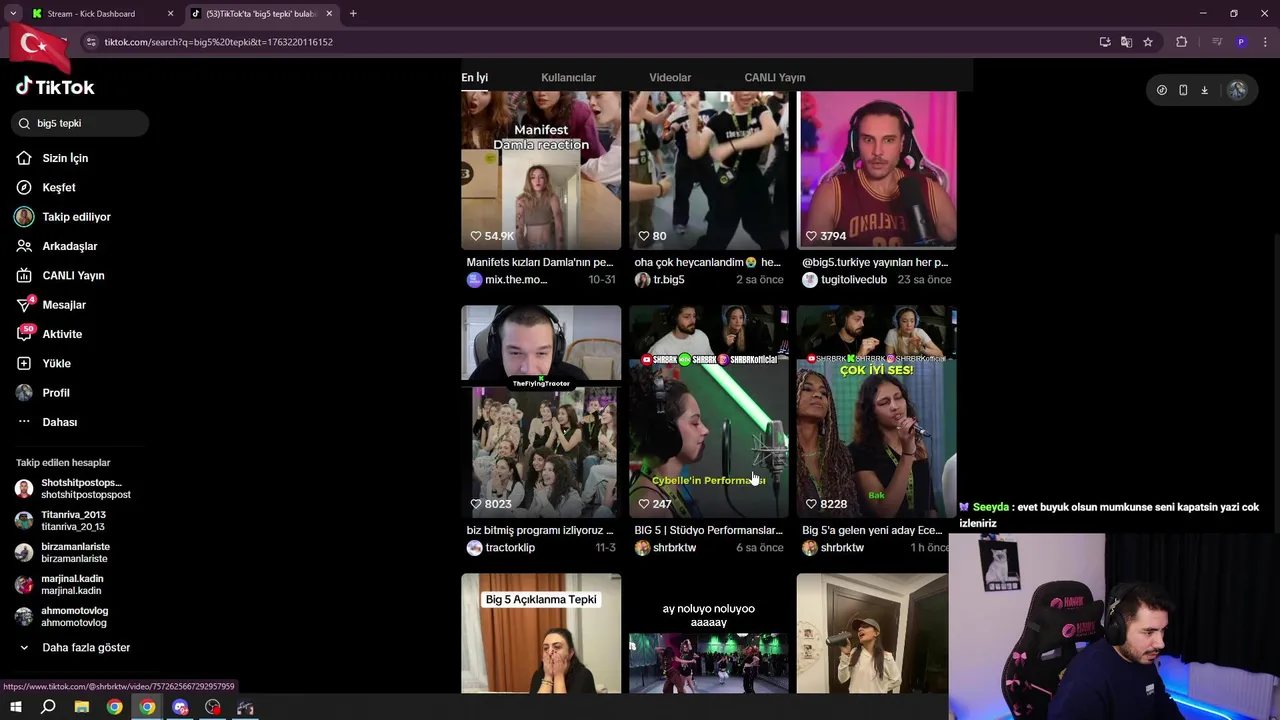Open Big 5 Açıklanma Tepki video
1280x720 pixels.
(x=541, y=633)
